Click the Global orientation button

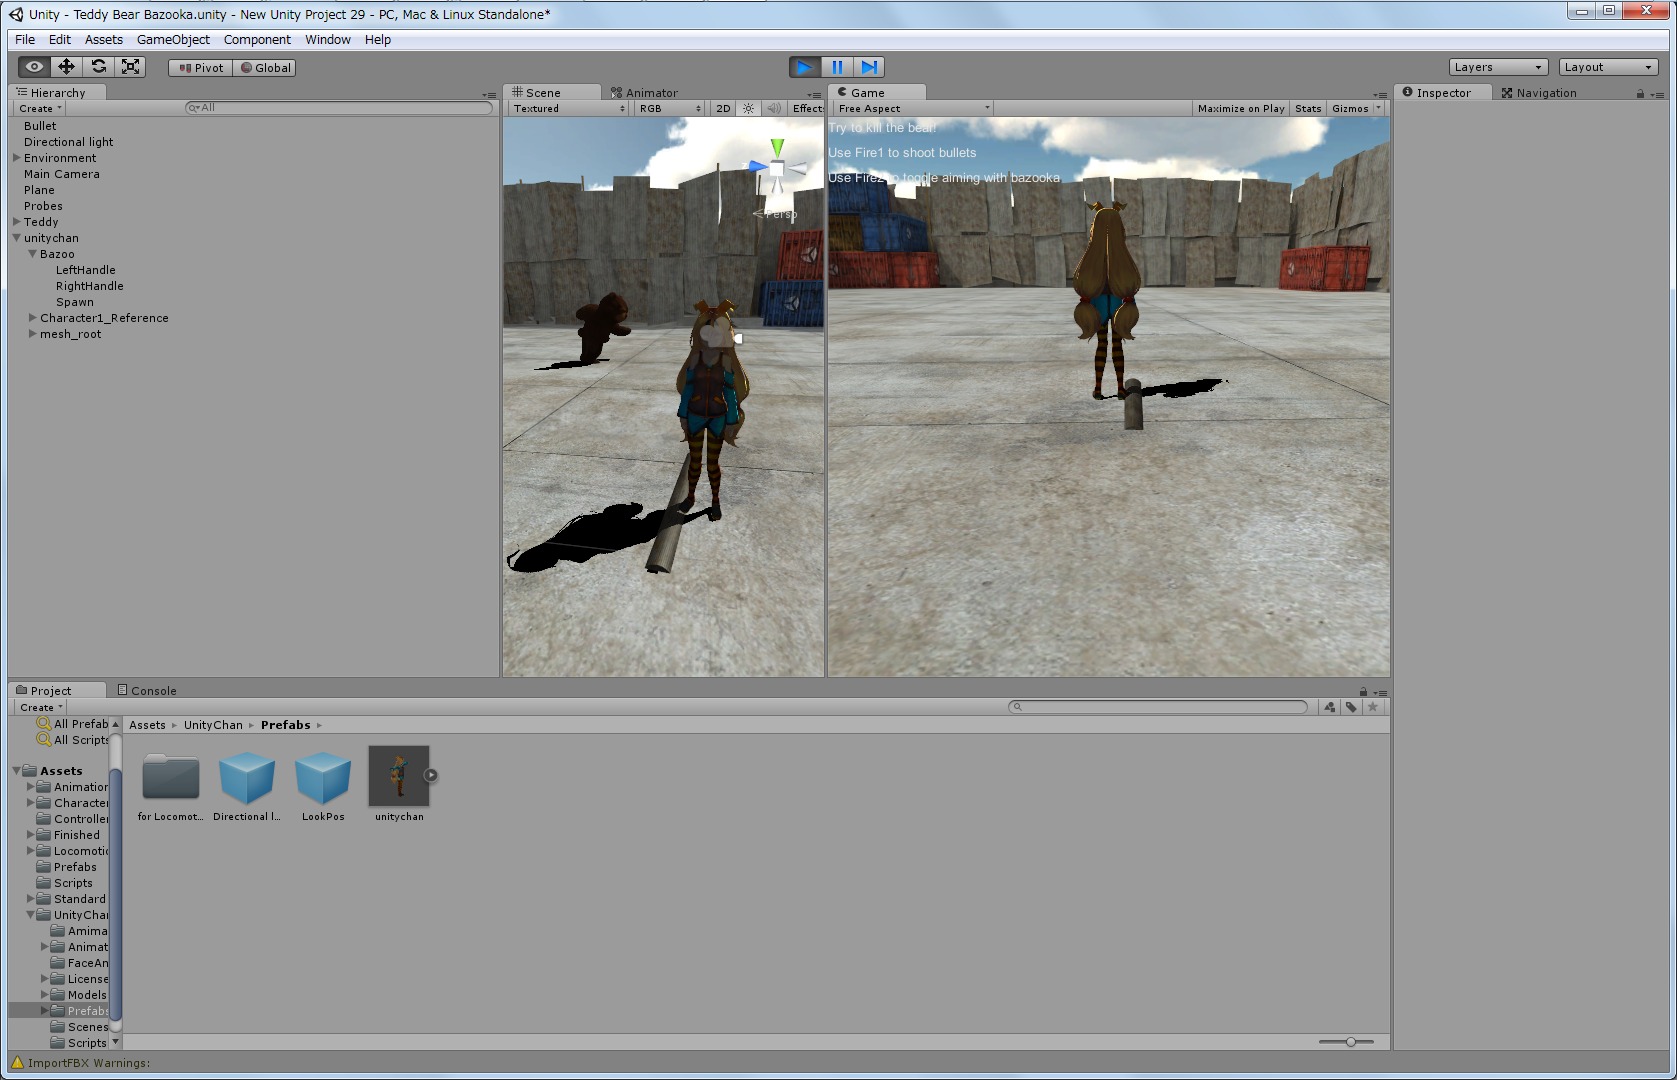click(265, 68)
